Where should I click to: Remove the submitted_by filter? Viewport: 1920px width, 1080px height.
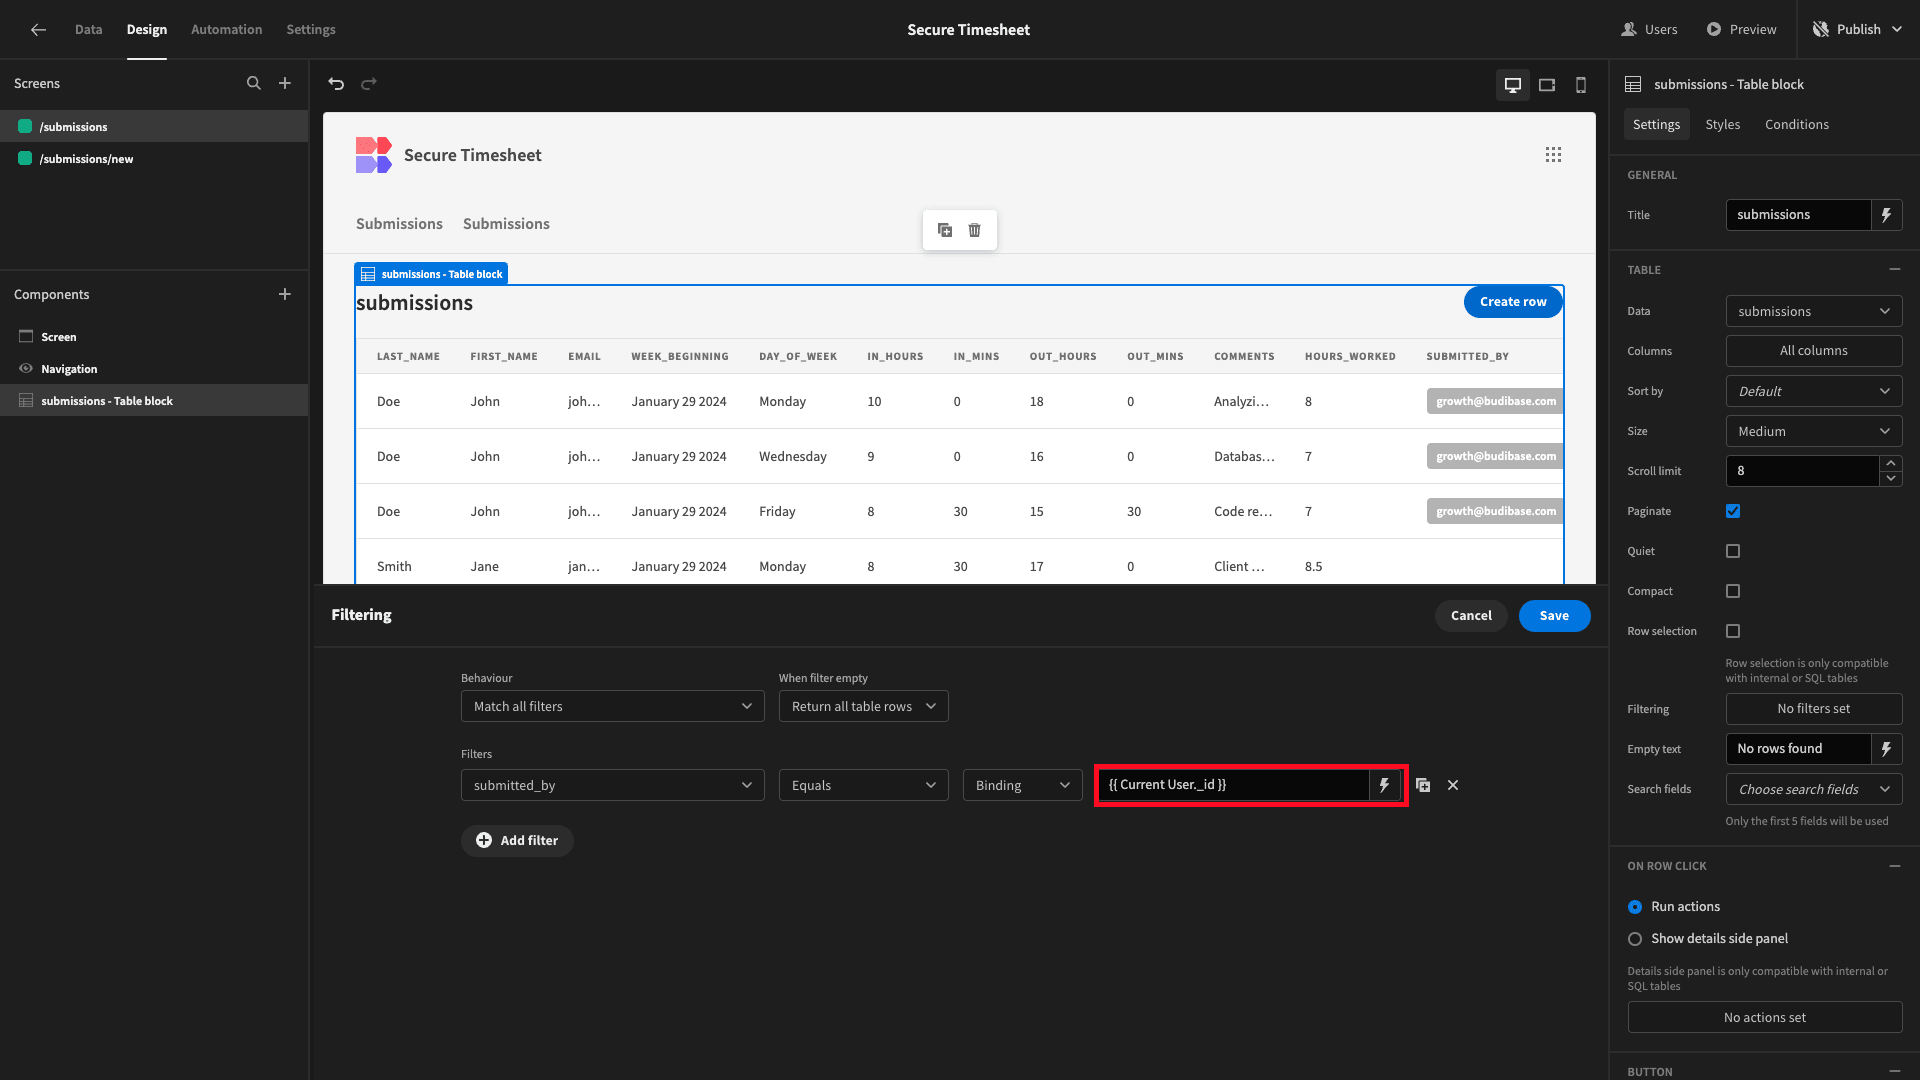click(1453, 786)
